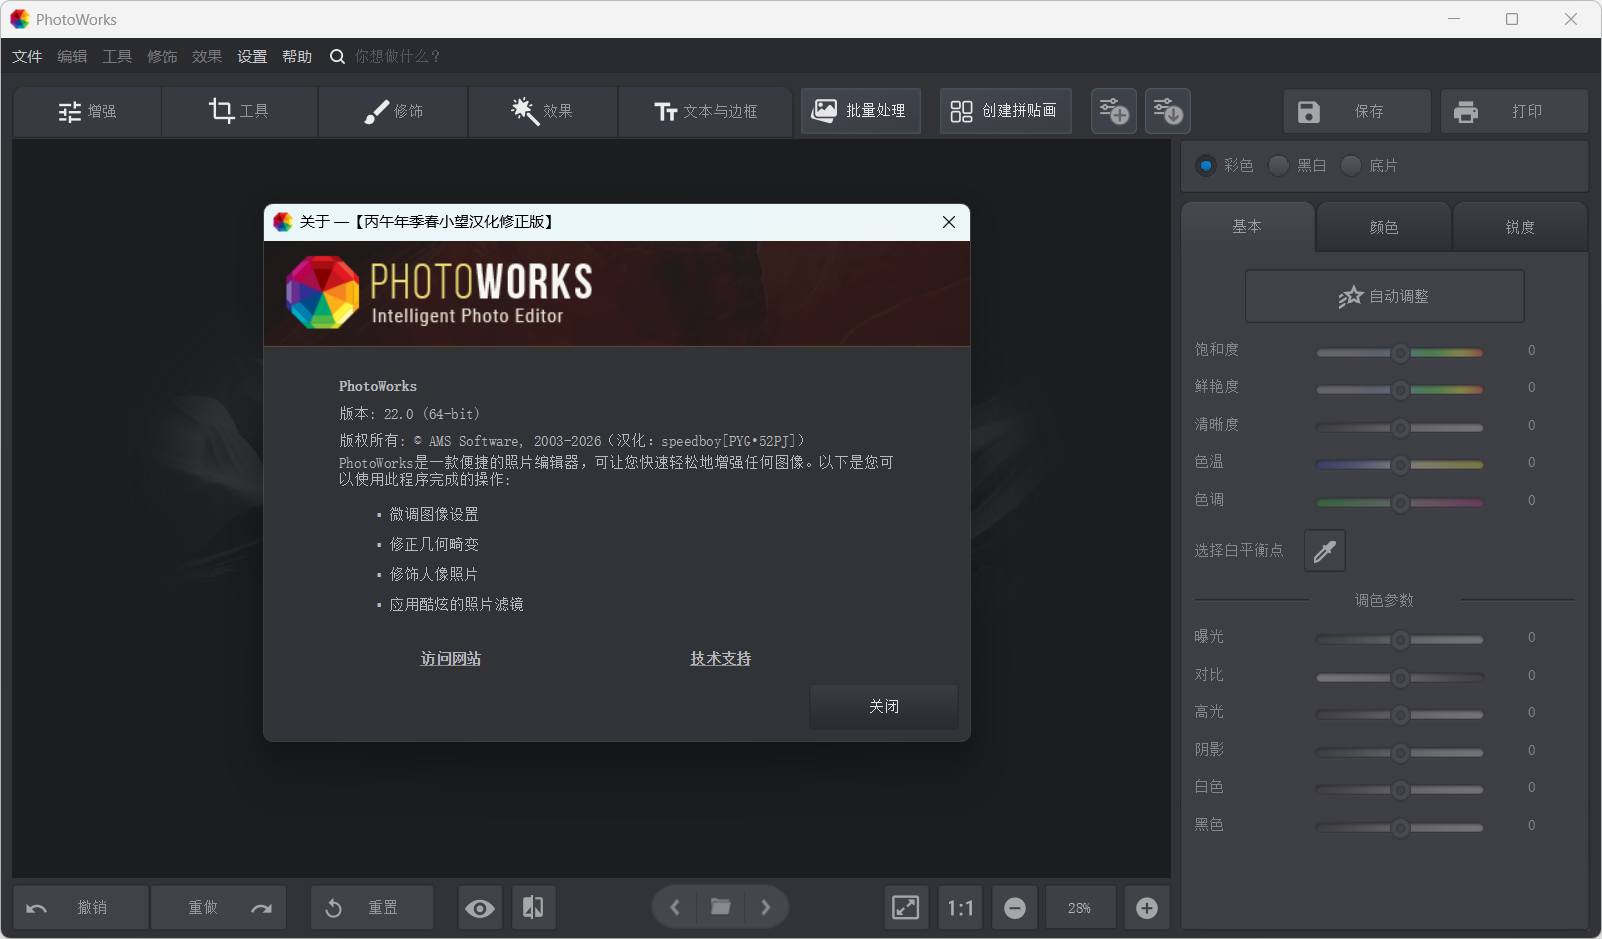This screenshot has width=1602, height=939.
Task: Adjust the 阴影 shadows slider
Action: [x=1400, y=752]
